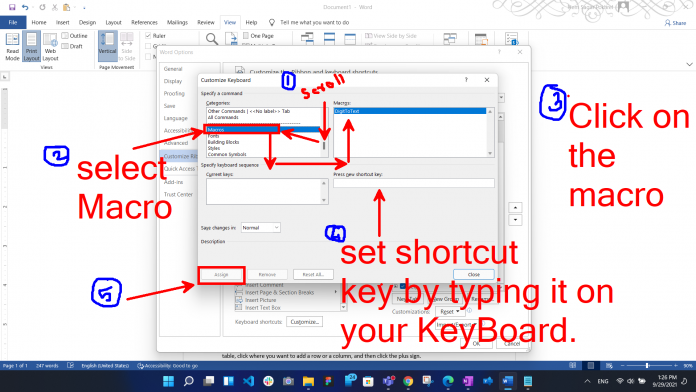Switch to Read Mode view
The height and width of the screenshot is (392, 696).
[x=12, y=46]
